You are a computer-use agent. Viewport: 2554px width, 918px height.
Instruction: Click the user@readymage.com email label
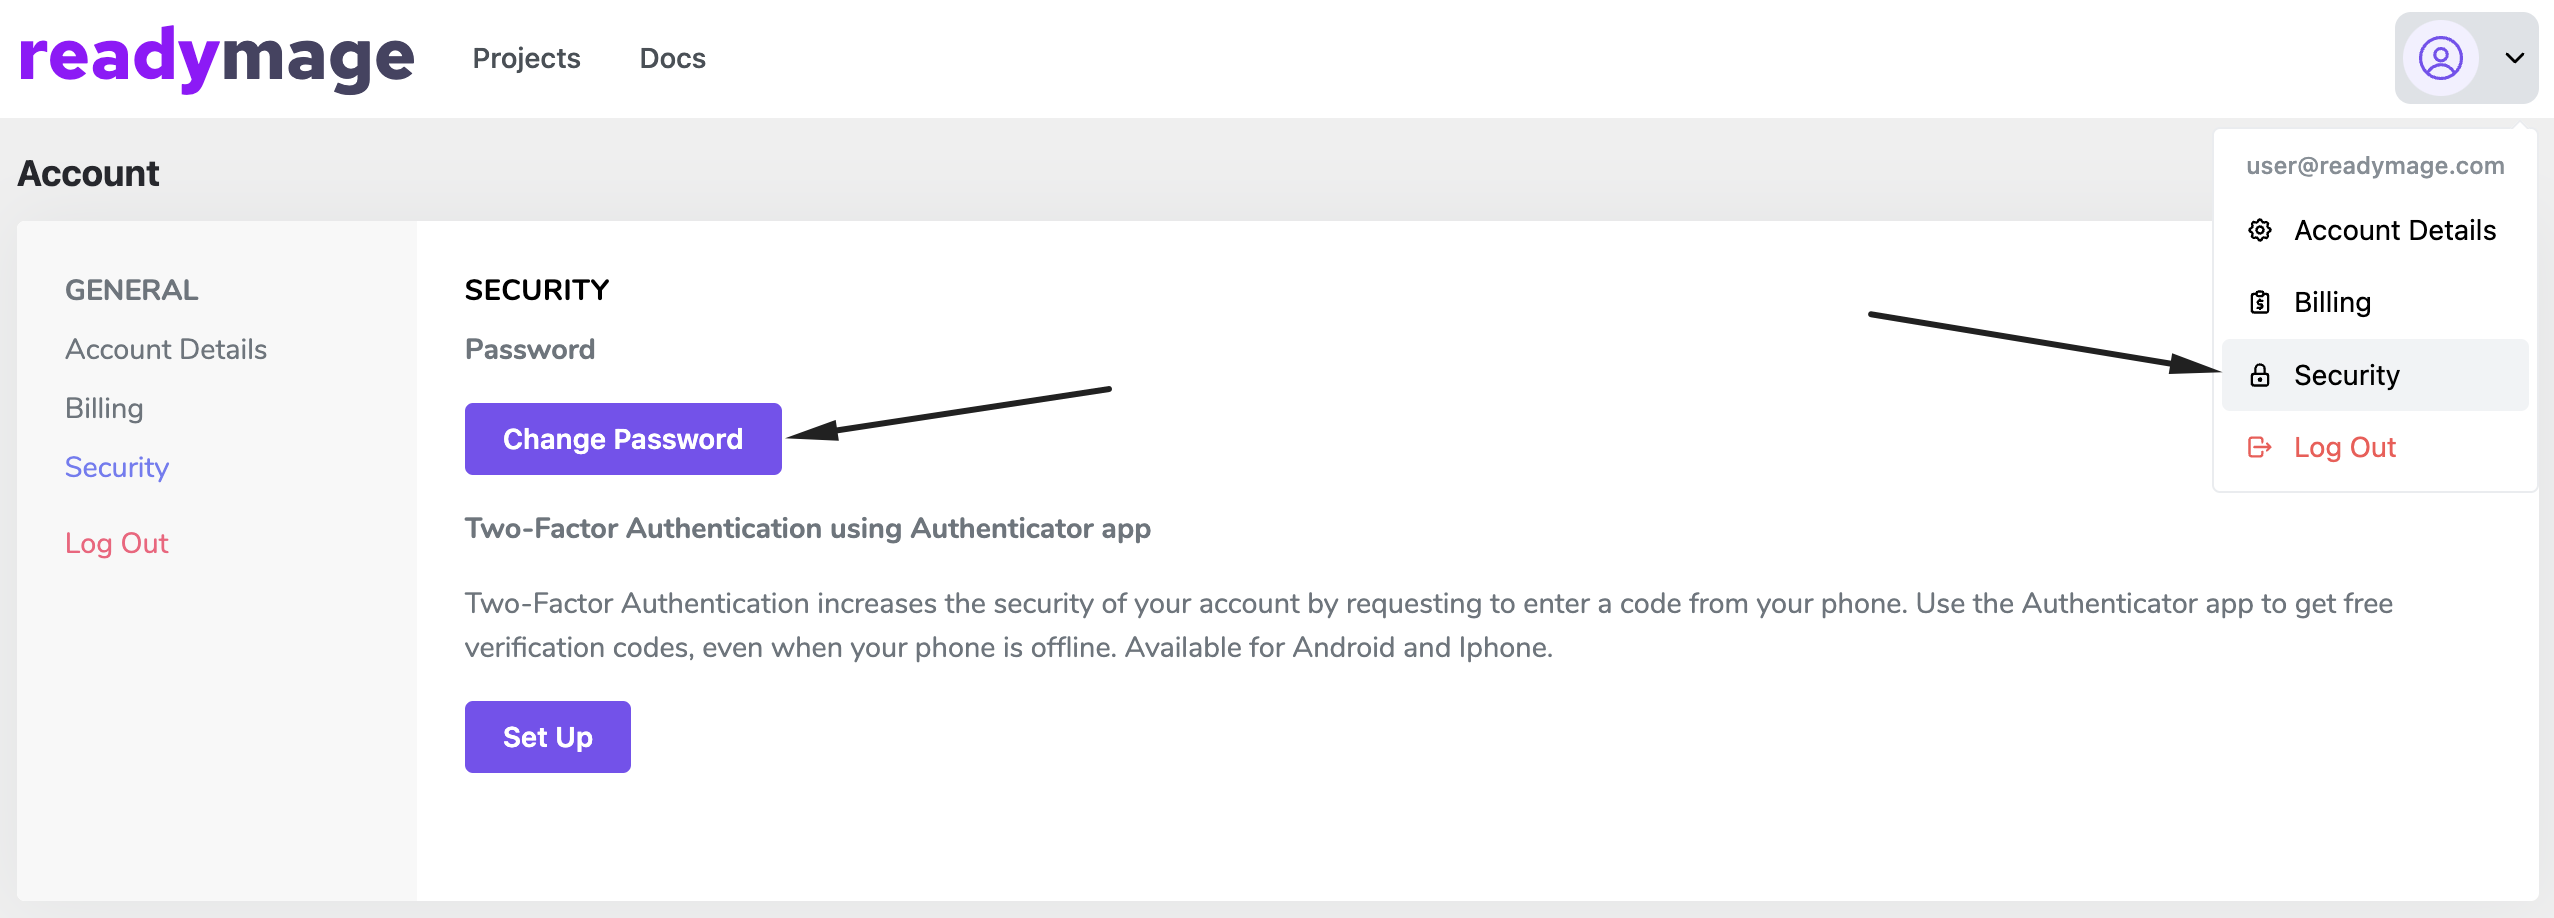2375,166
